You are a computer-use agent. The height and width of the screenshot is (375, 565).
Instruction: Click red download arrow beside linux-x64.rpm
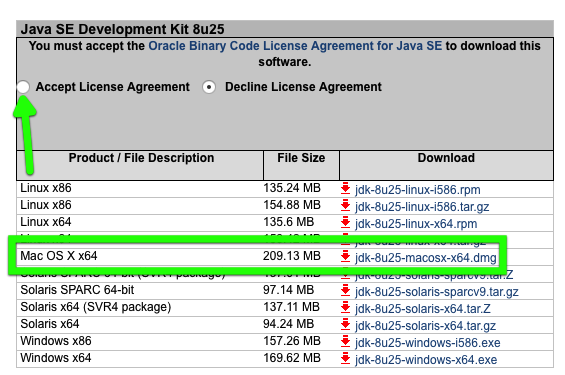[x=345, y=222]
